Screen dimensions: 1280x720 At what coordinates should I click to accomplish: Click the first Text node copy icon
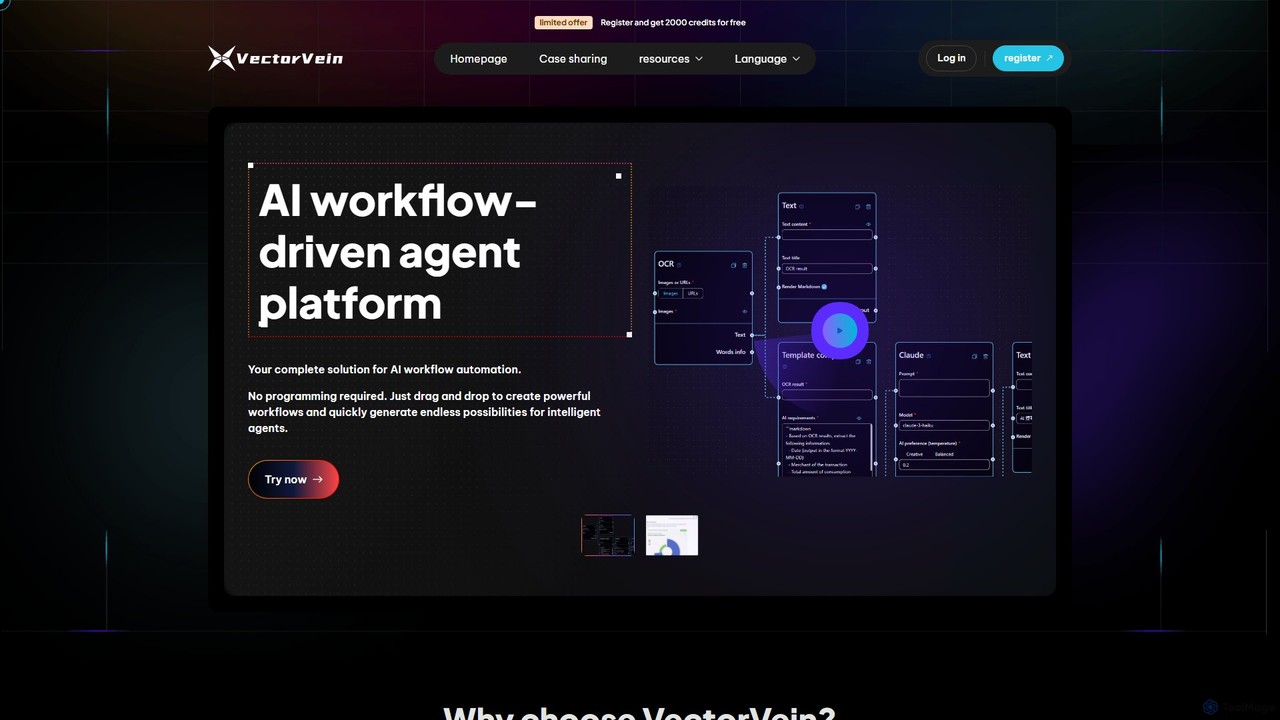(857, 207)
